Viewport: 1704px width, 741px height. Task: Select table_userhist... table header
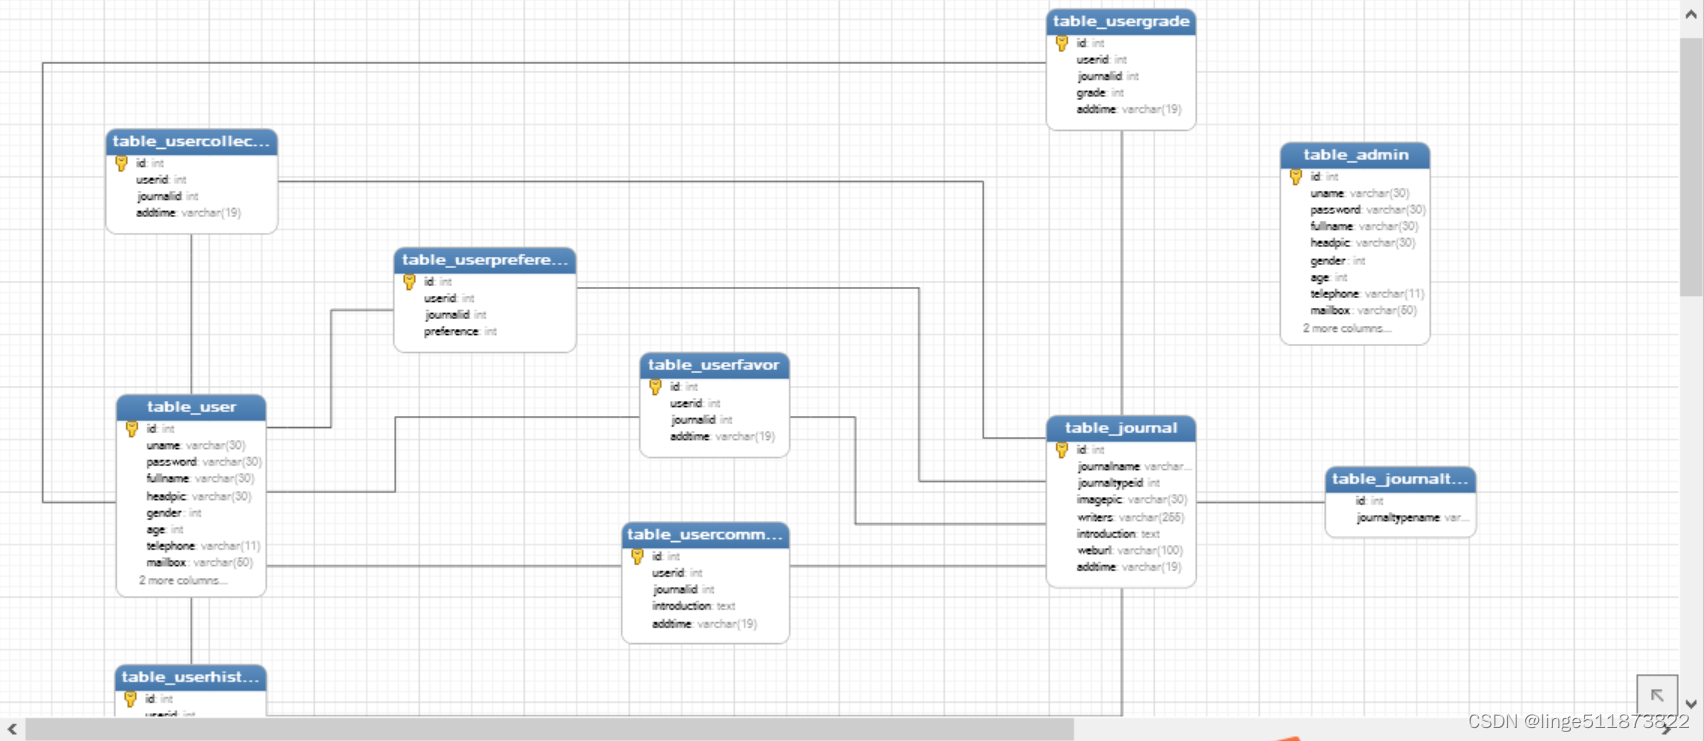(x=191, y=678)
